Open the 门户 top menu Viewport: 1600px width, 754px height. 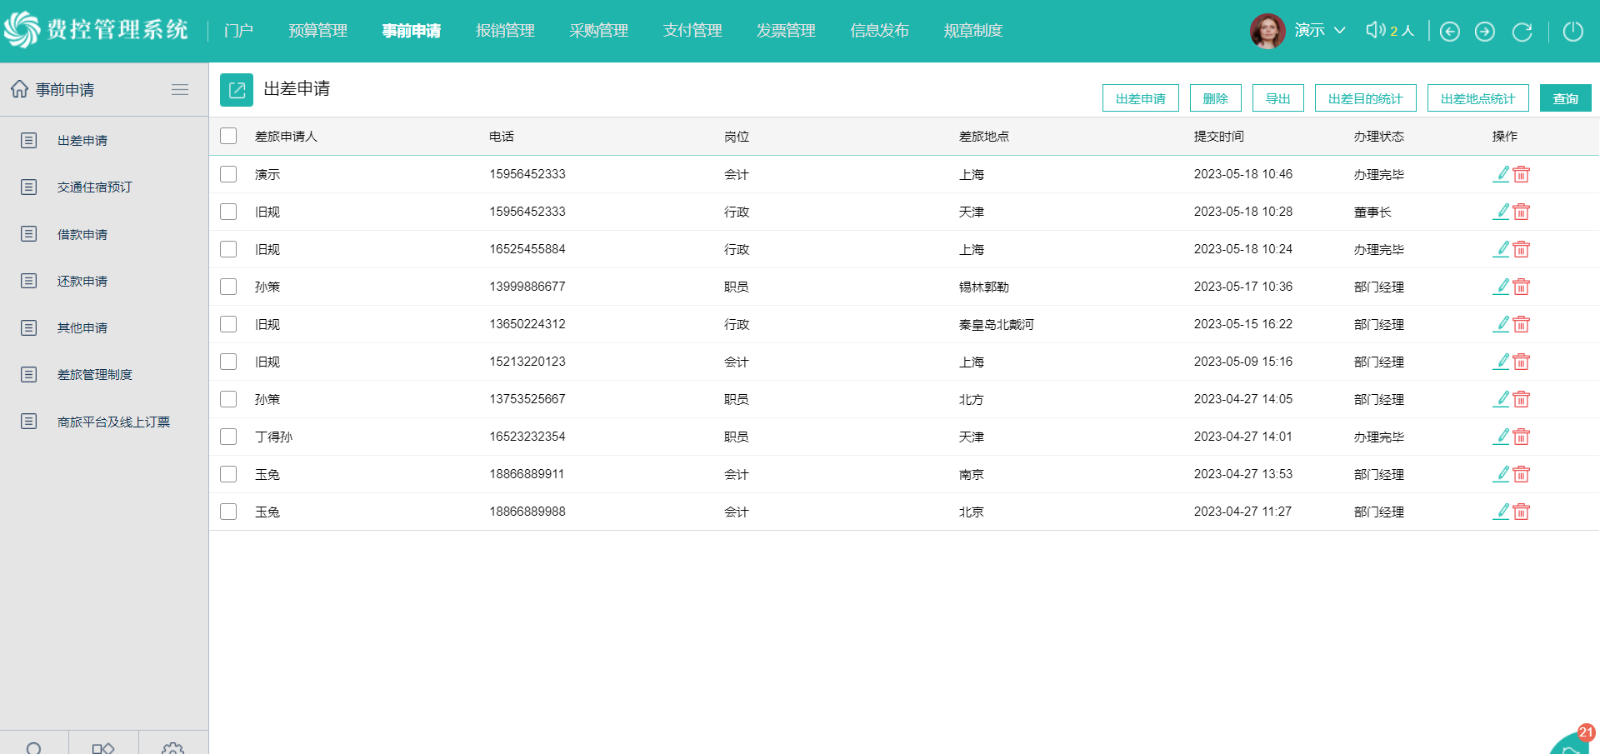pyautogui.click(x=239, y=31)
